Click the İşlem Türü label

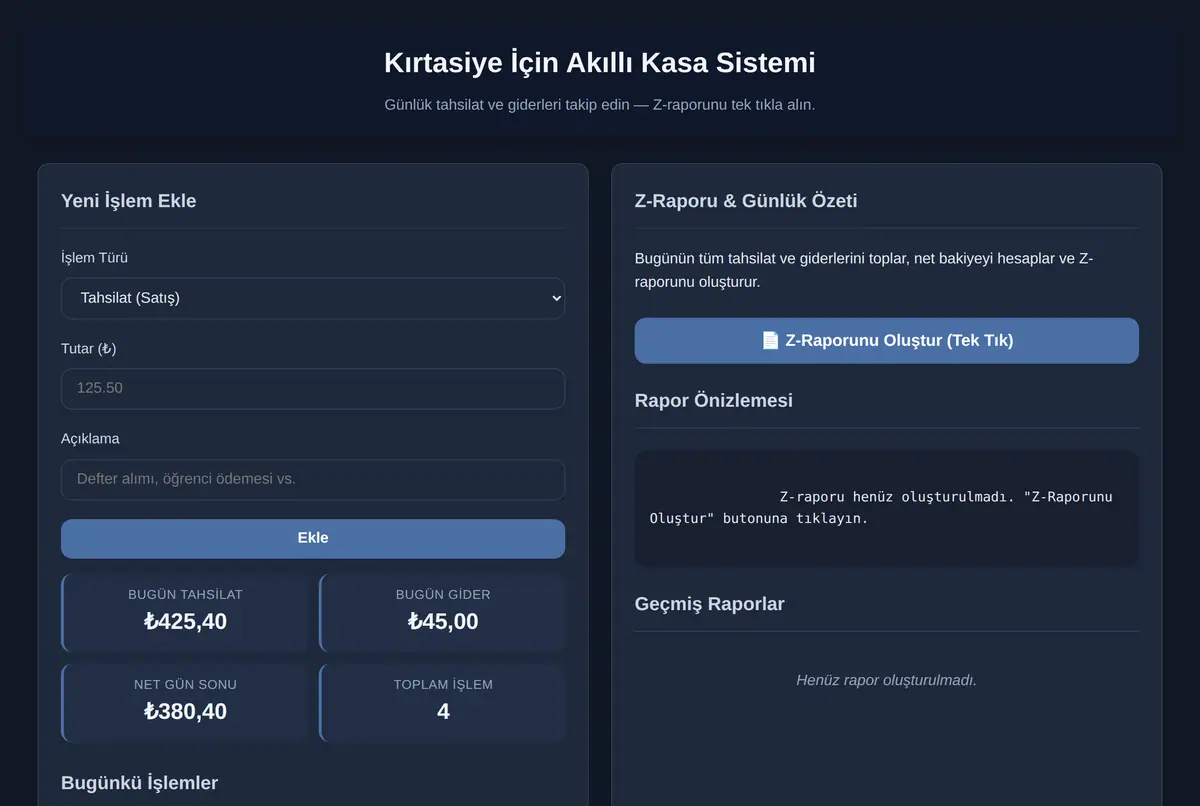tap(95, 258)
